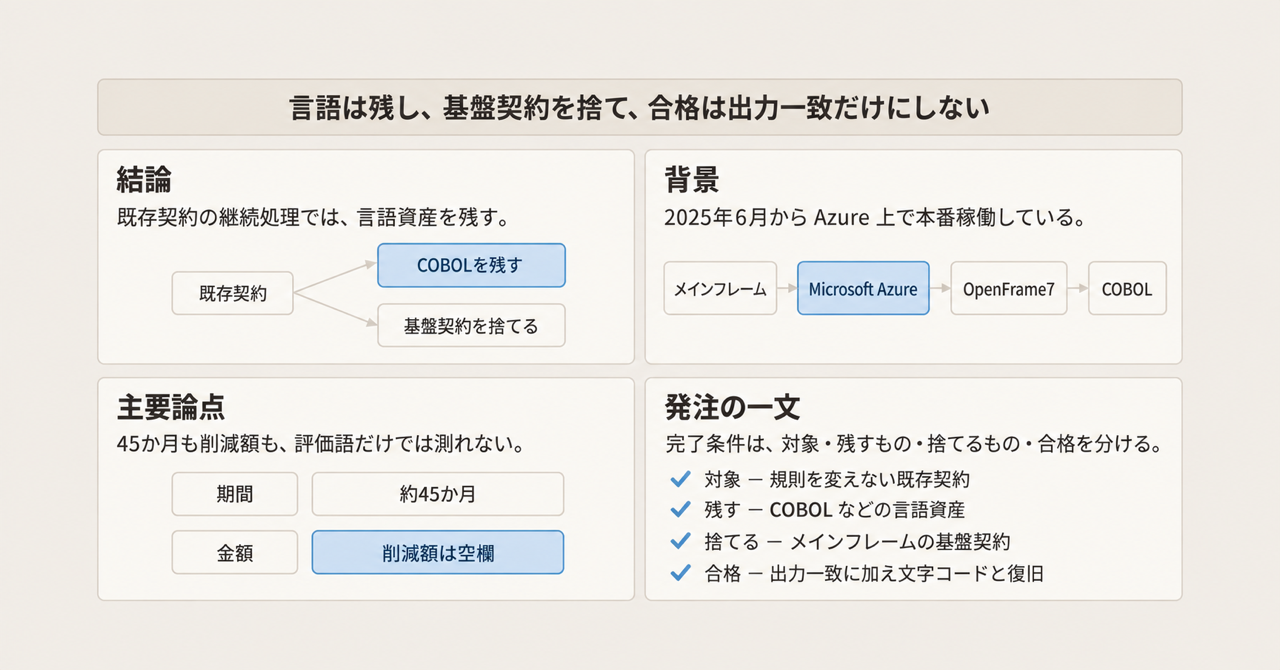1280x670 pixels.
Task: Click the final COBOL box in 背景 flow
Action: [x=1127, y=289]
